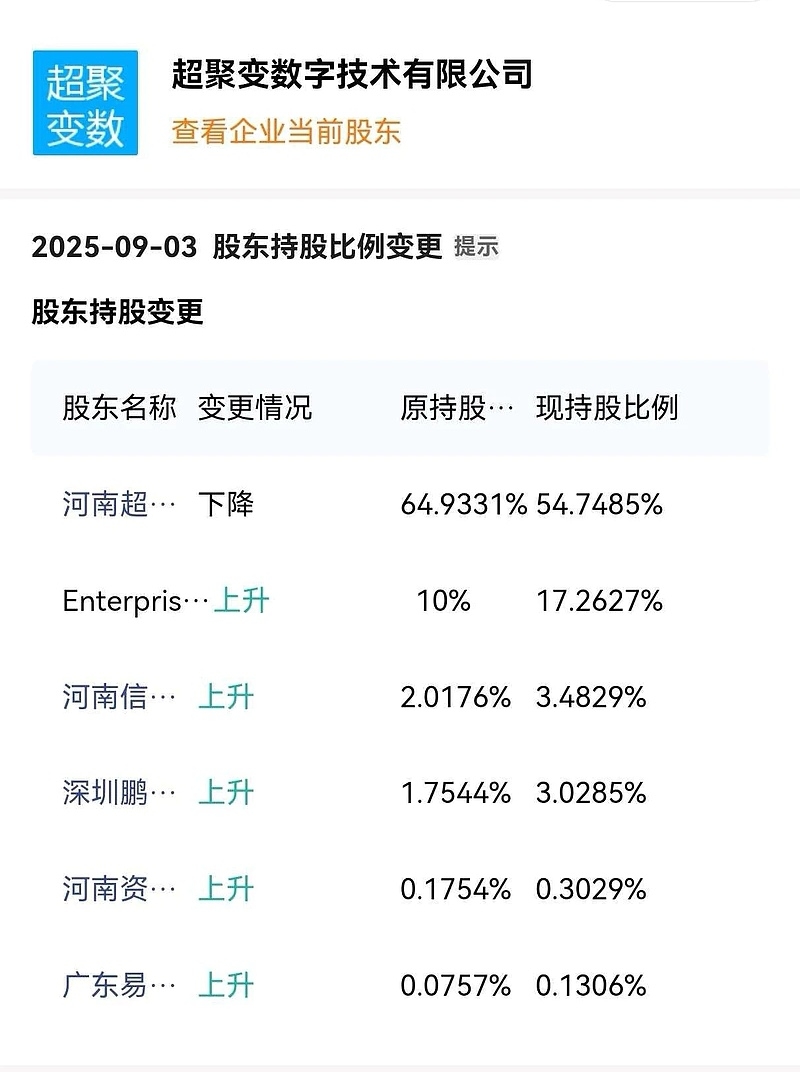Open shareholder Enterpris… entry

[135, 601]
